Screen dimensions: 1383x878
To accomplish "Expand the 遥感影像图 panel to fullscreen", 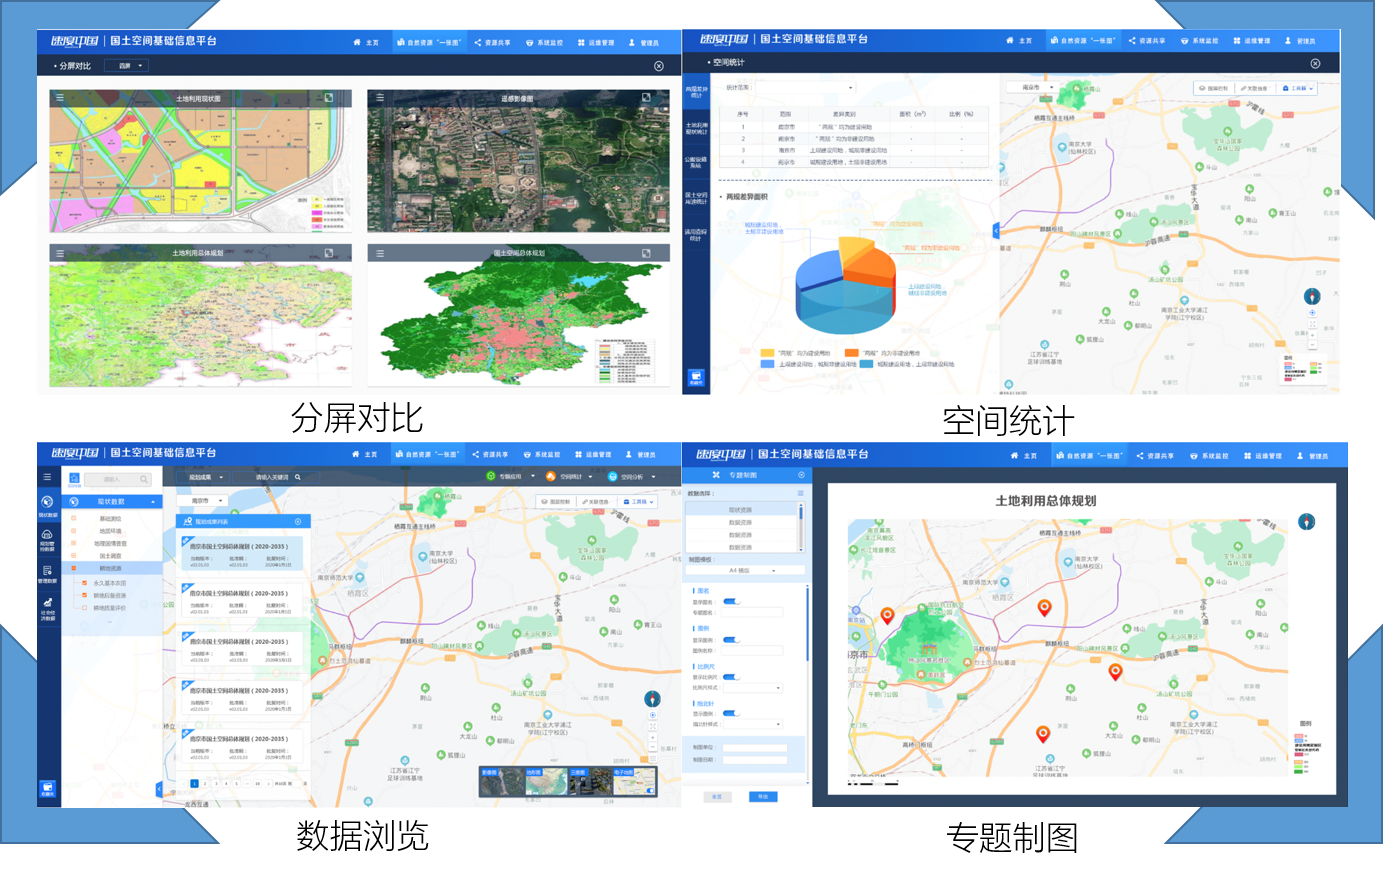I will [x=646, y=98].
